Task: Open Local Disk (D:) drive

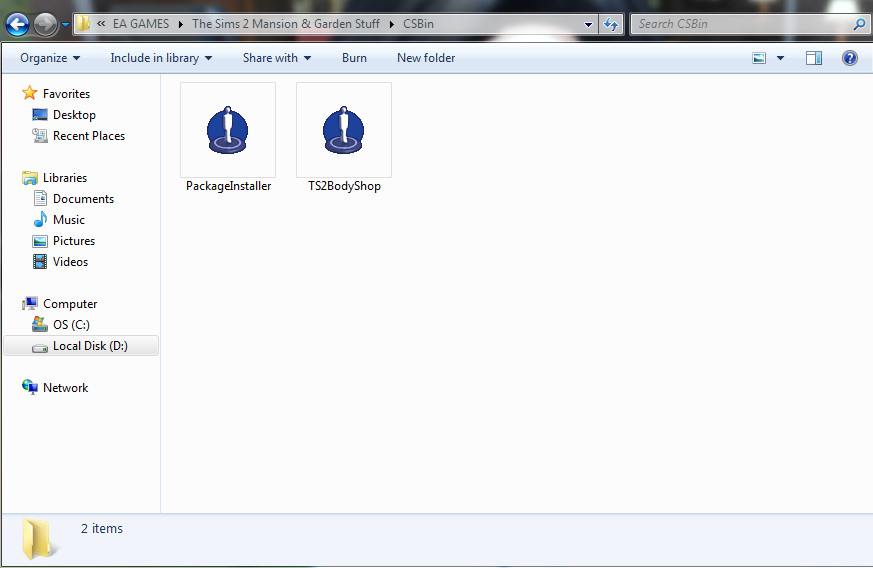Action: point(90,346)
